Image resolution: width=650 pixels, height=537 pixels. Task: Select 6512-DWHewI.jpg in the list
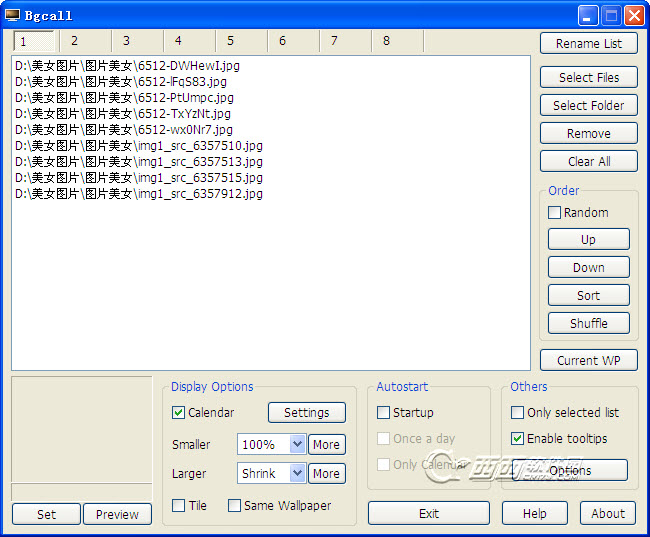point(128,66)
